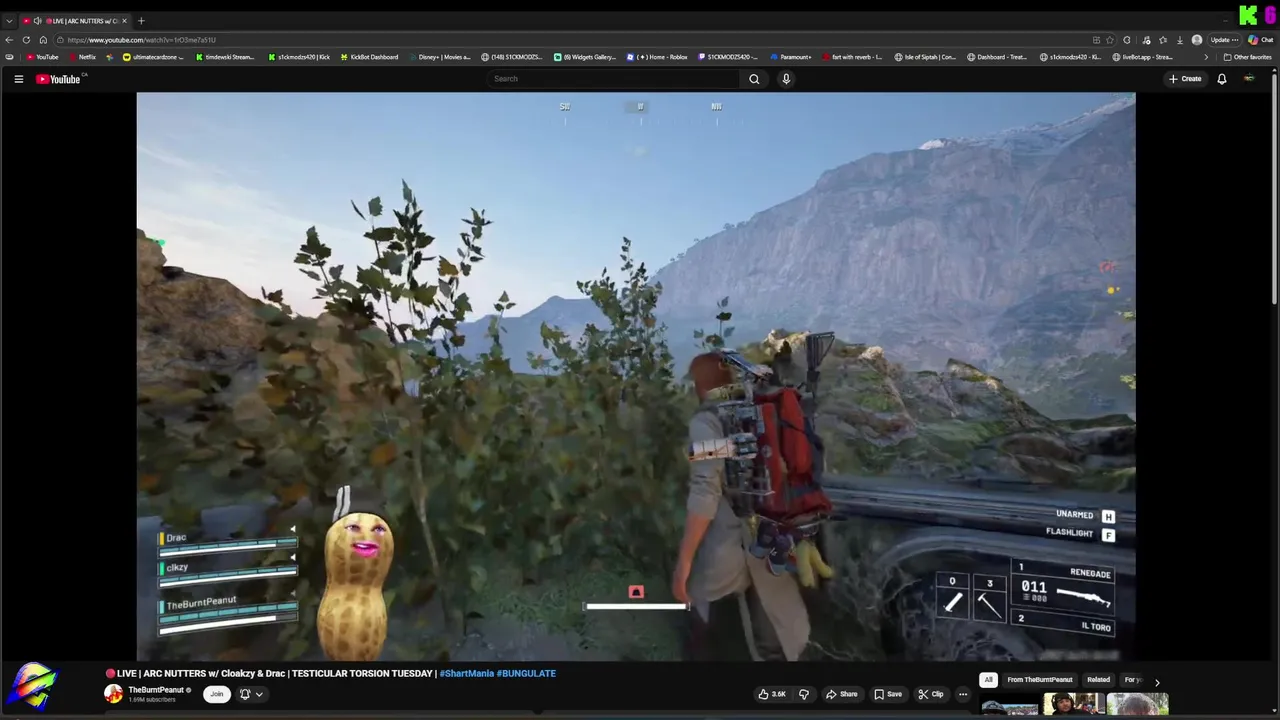Open the livebot.app bookmark
Screen dimensions: 1280x720
(1141, 57)
